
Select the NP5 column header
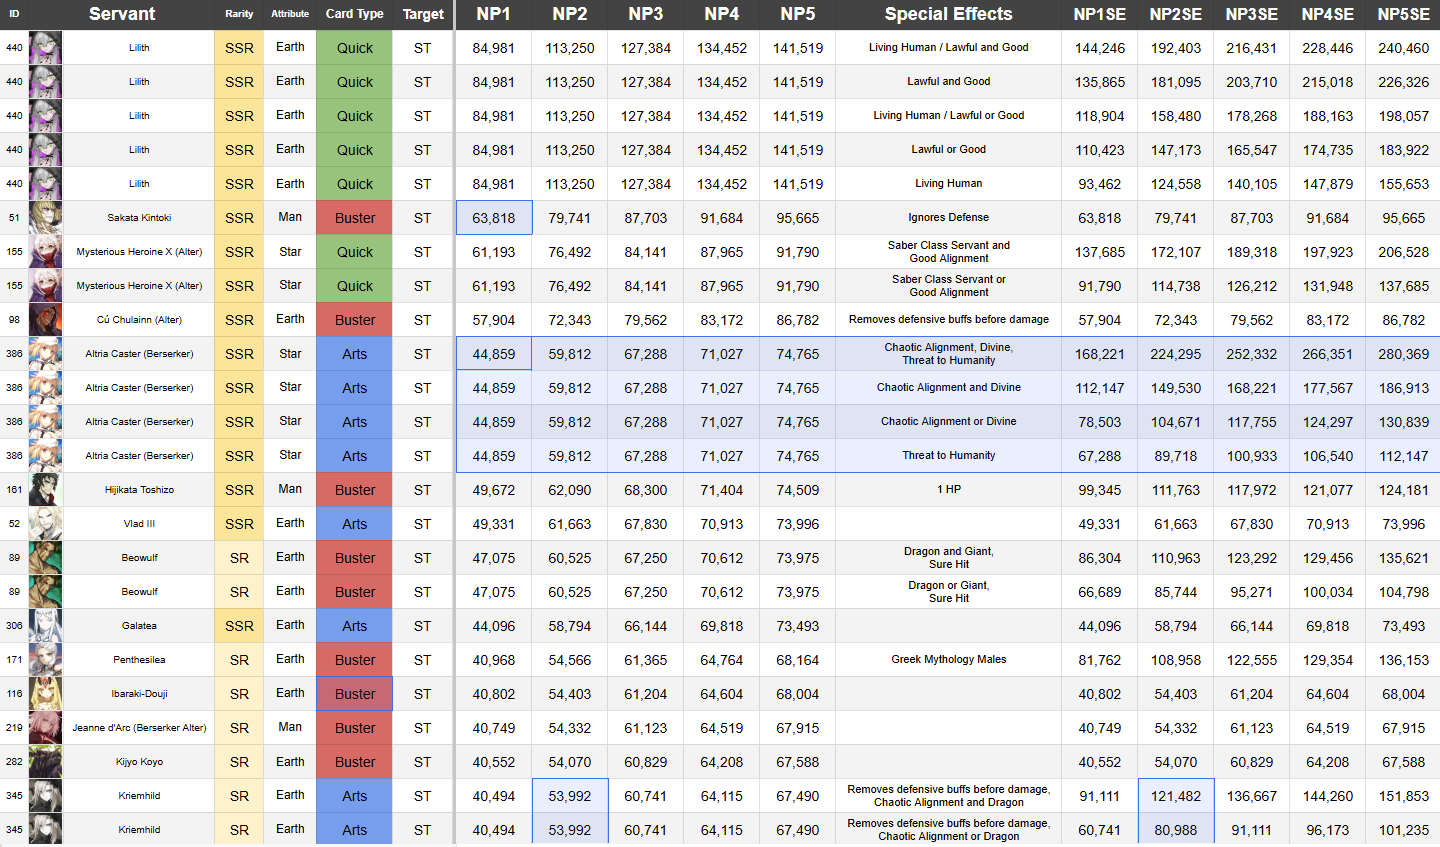click(x=798, y=14)
